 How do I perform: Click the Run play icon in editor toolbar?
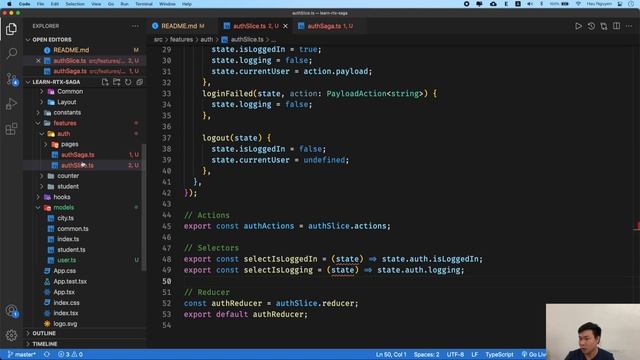(x=578, y=26)
